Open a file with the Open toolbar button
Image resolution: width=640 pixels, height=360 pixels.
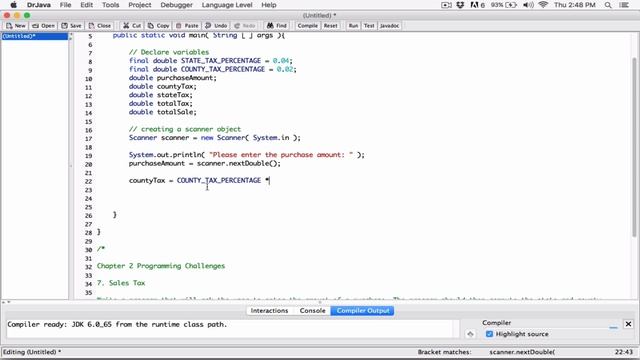[x=43, y=26]
